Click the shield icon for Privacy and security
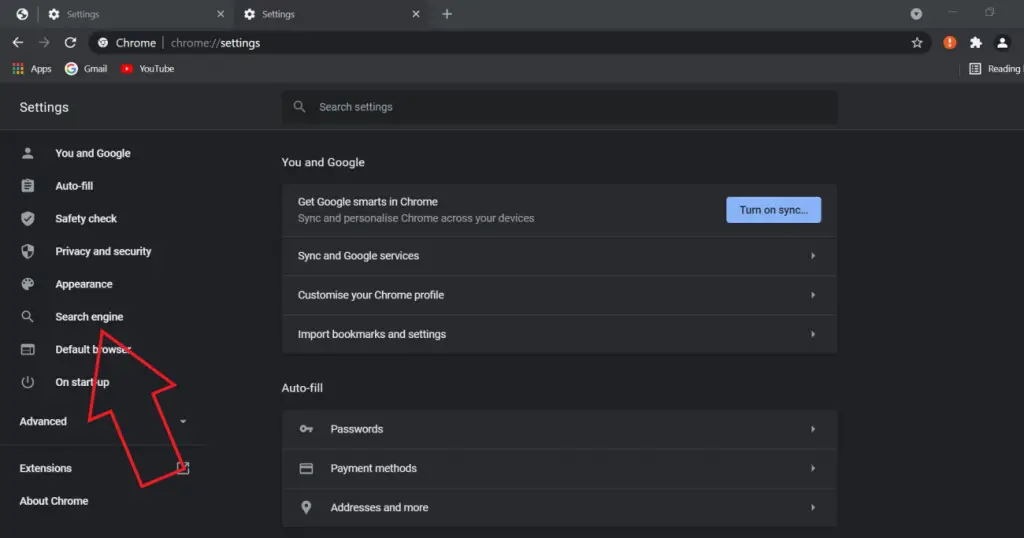This screenshot has height=538, width=1024. pos(27,251)
